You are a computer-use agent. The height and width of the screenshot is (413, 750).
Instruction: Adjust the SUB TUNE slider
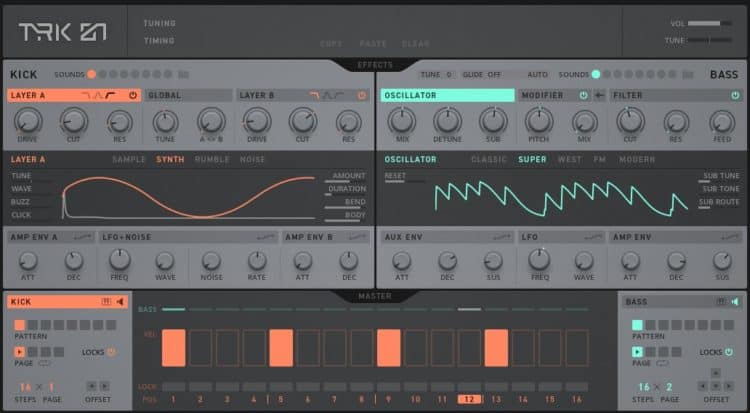coord(719,181)
